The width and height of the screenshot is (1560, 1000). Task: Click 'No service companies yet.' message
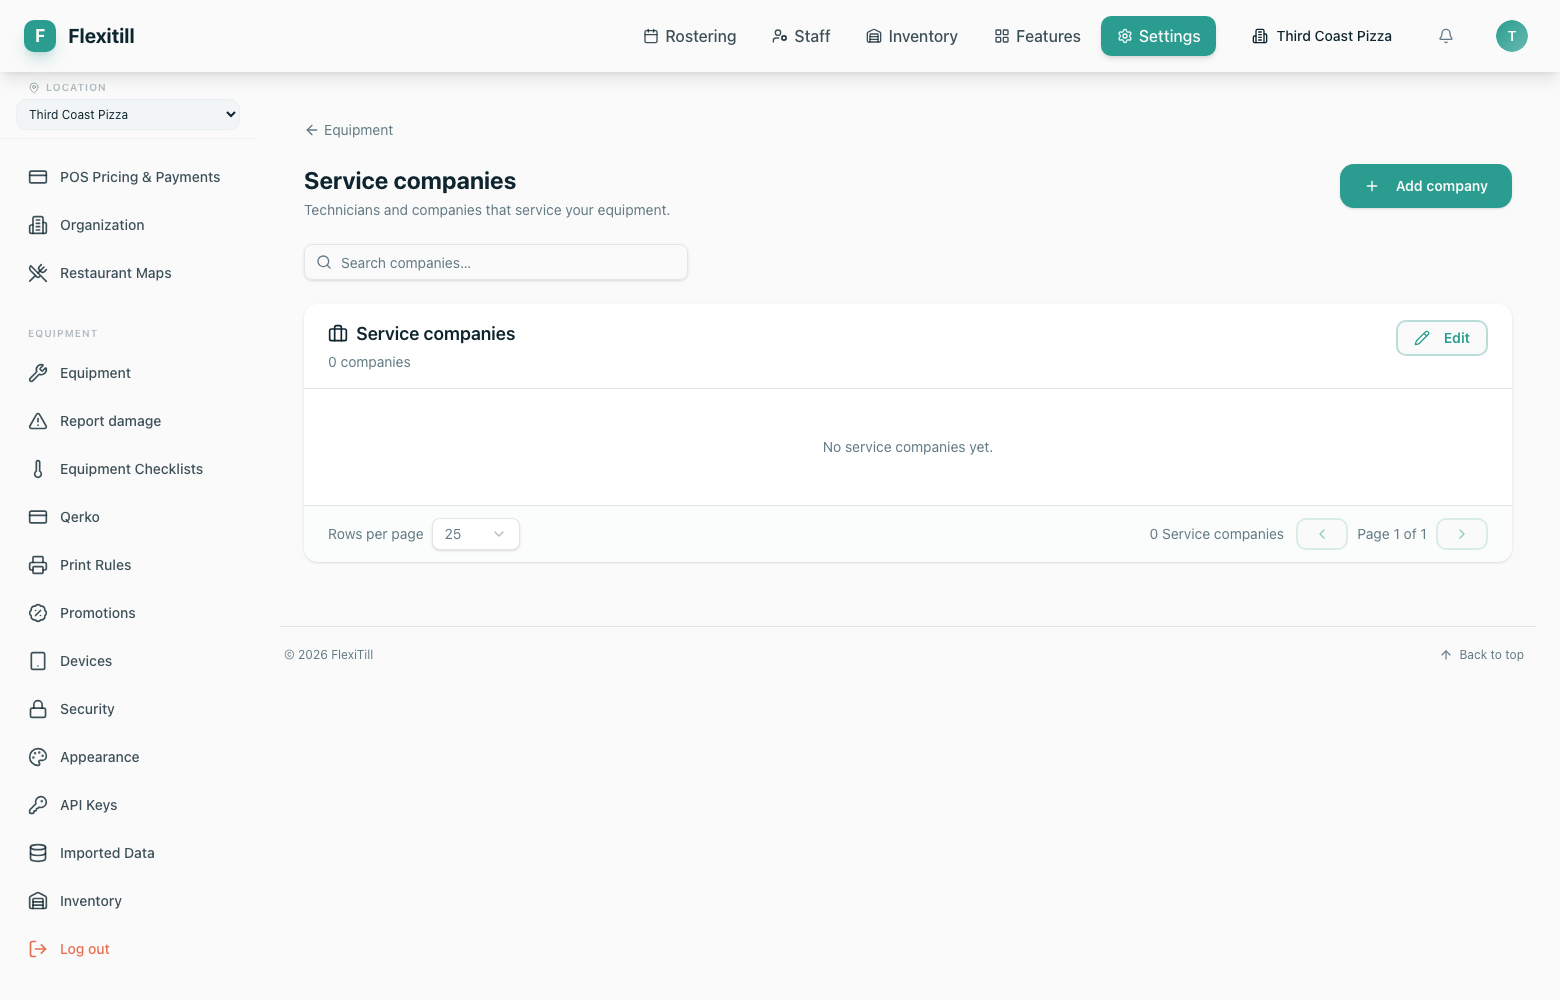[908, 447]
